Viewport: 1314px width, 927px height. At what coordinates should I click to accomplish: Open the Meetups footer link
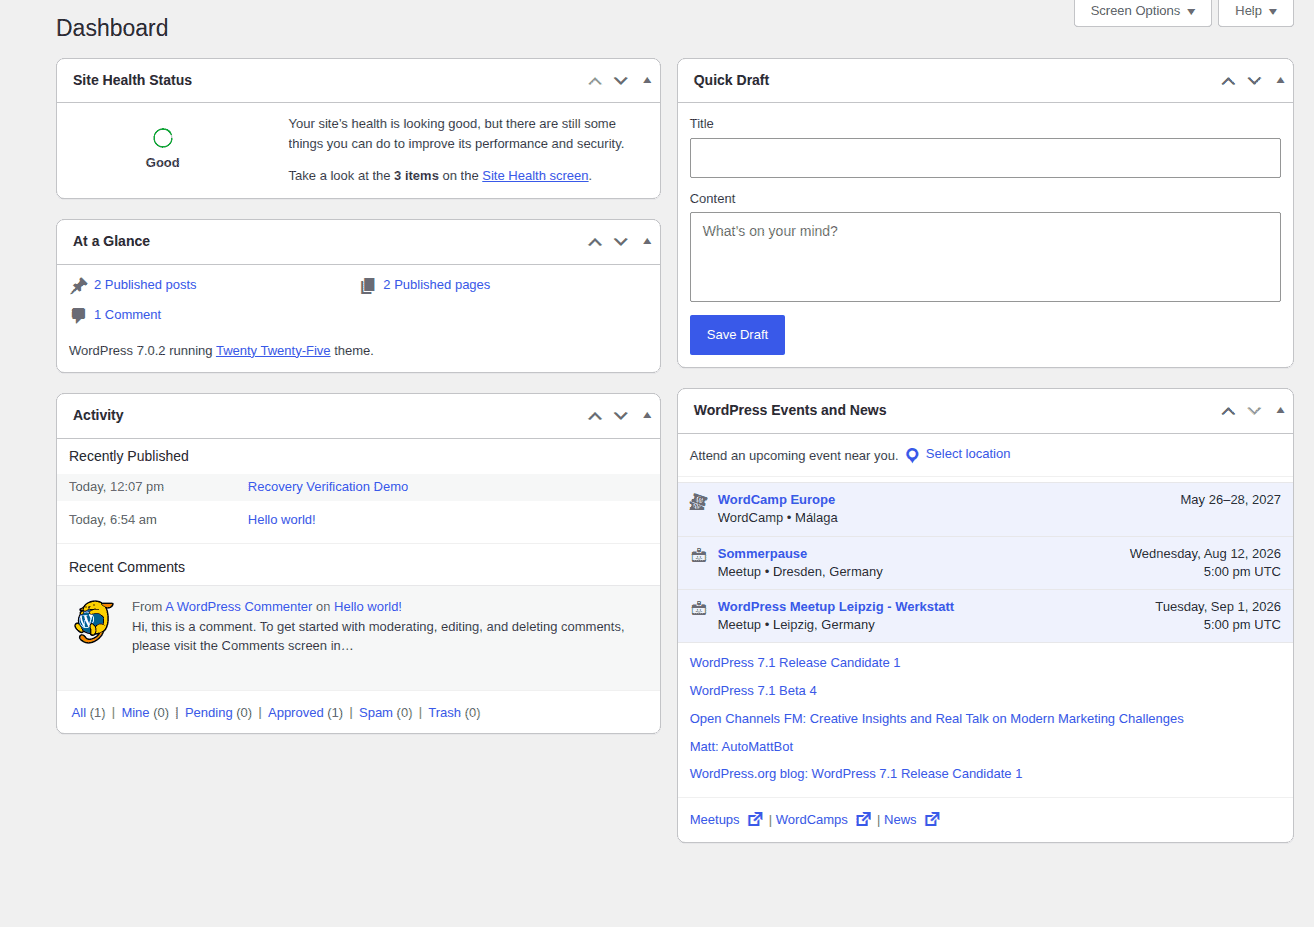coord(715,820)
